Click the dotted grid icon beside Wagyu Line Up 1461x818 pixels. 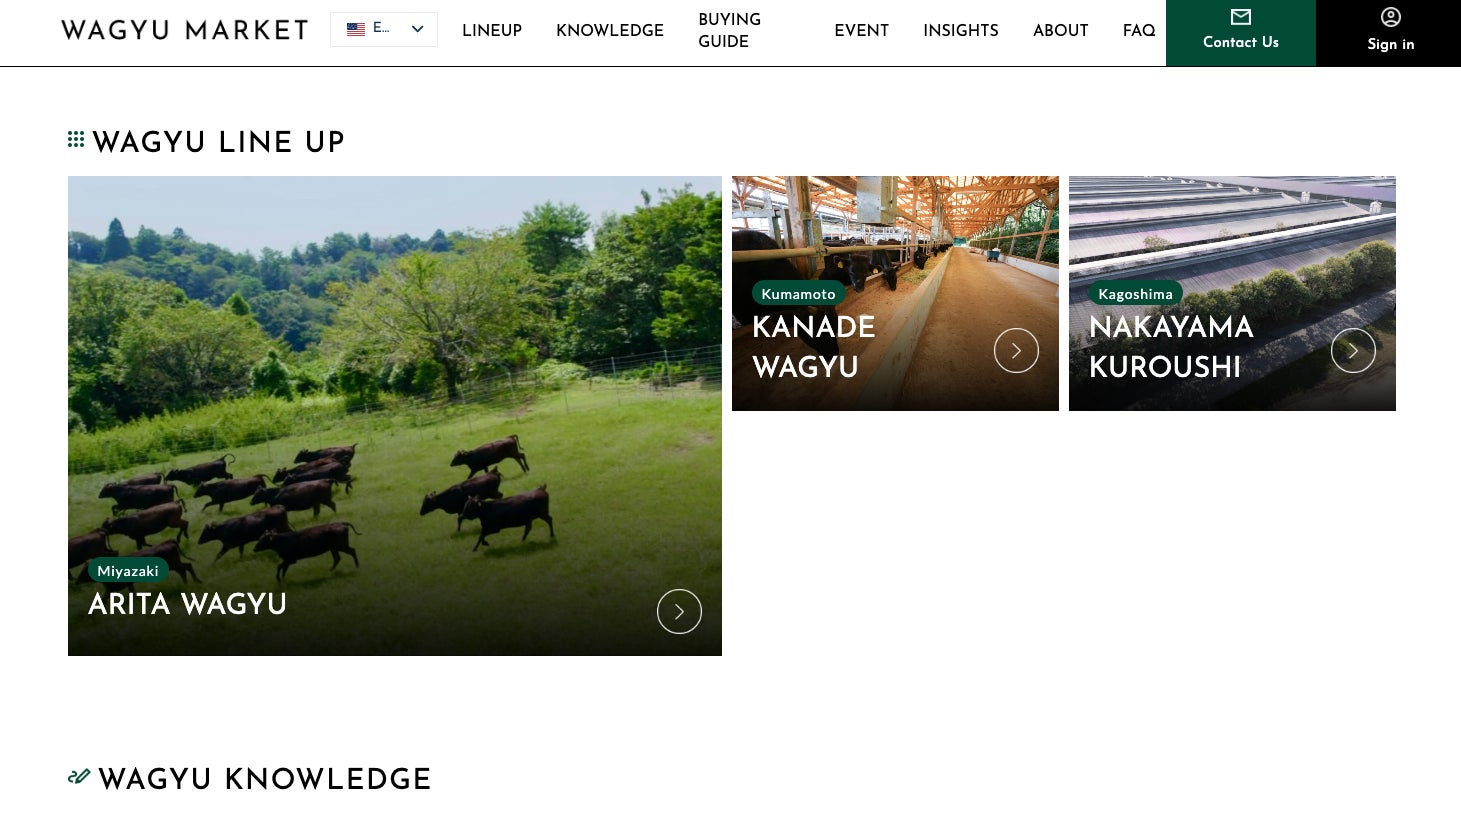[x=76, y=139]
